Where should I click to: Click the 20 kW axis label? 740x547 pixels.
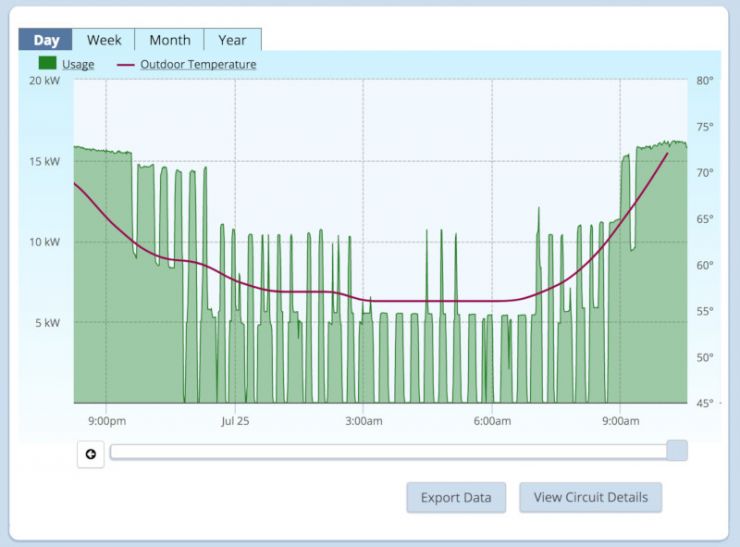(x=45, y=81)
